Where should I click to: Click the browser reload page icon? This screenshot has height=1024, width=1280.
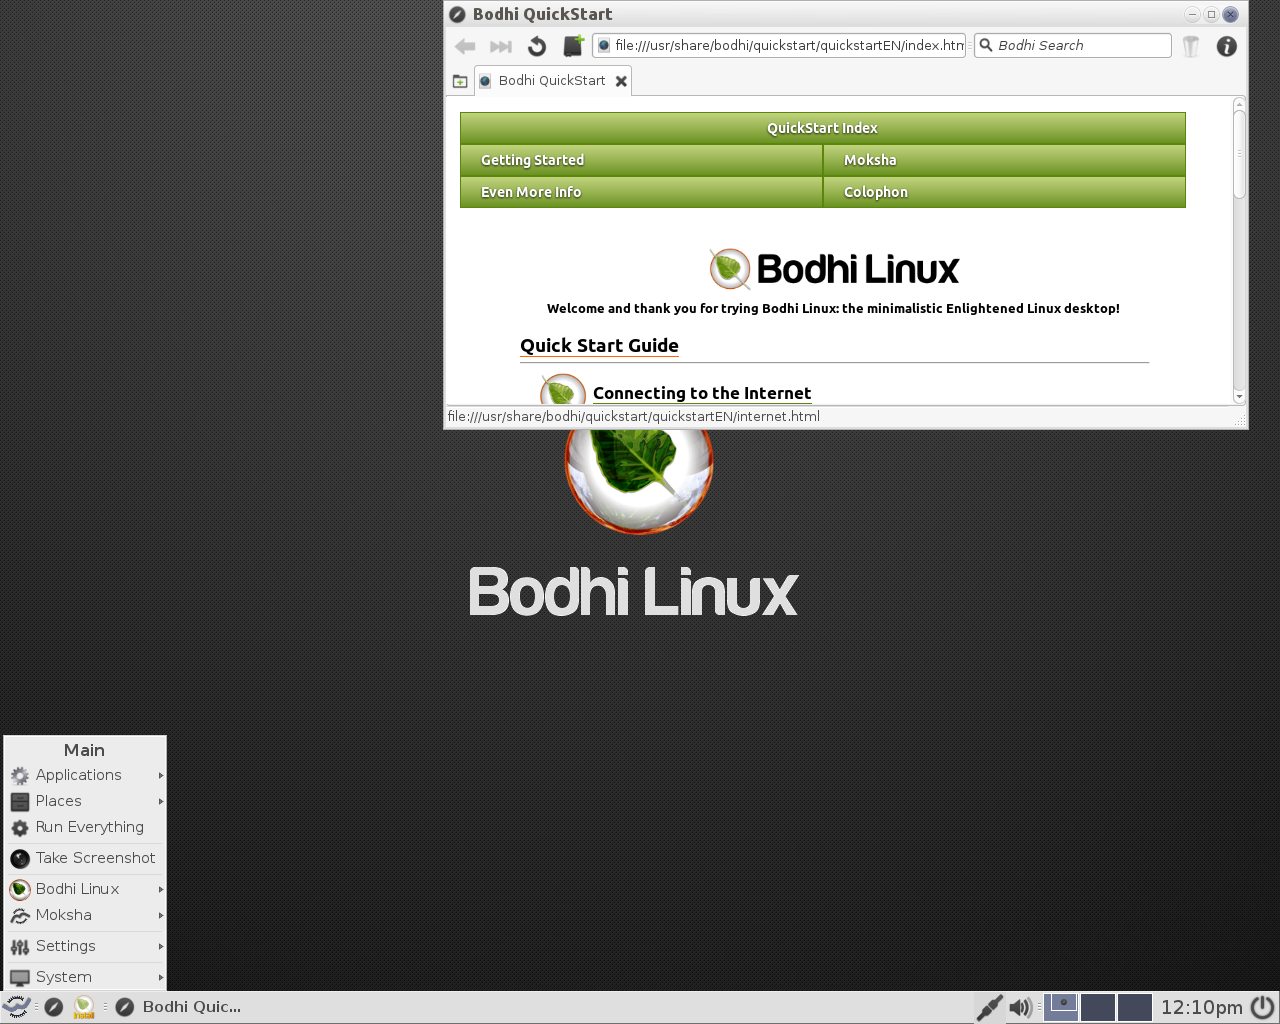[x=537, y=46]
